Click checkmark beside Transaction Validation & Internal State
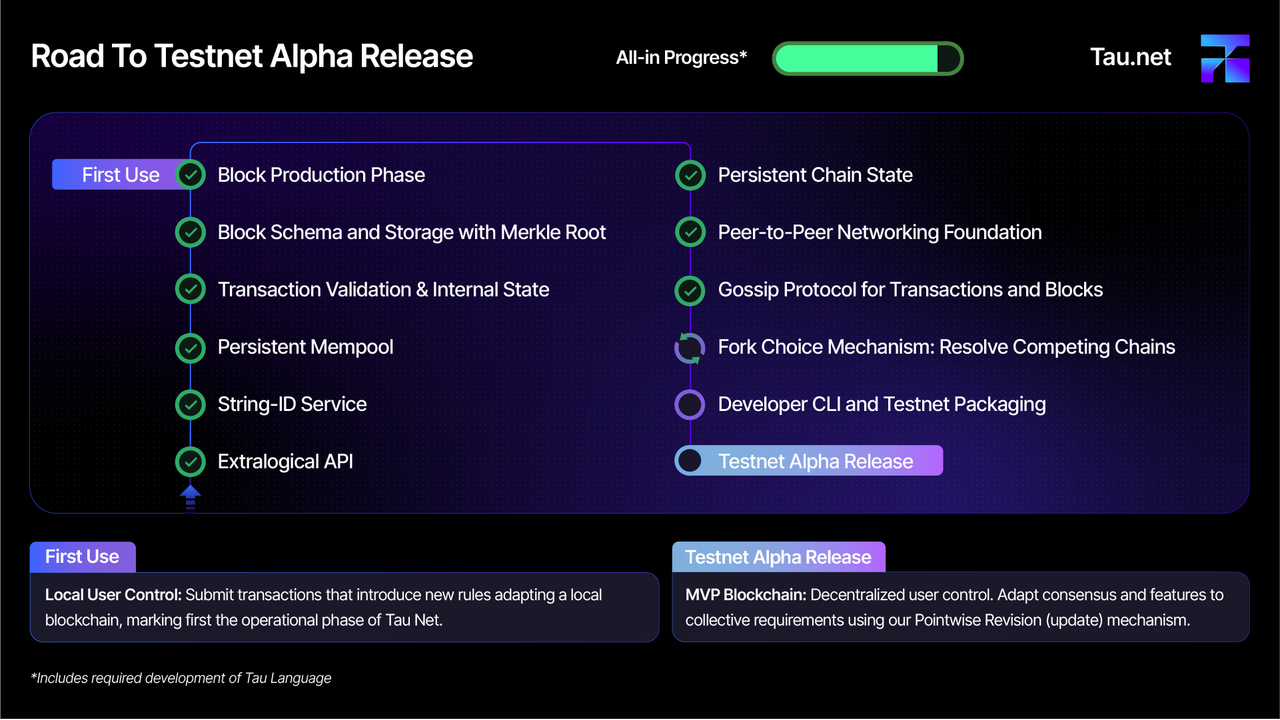The image size is (1280, 720). click(x=190, y=289)
